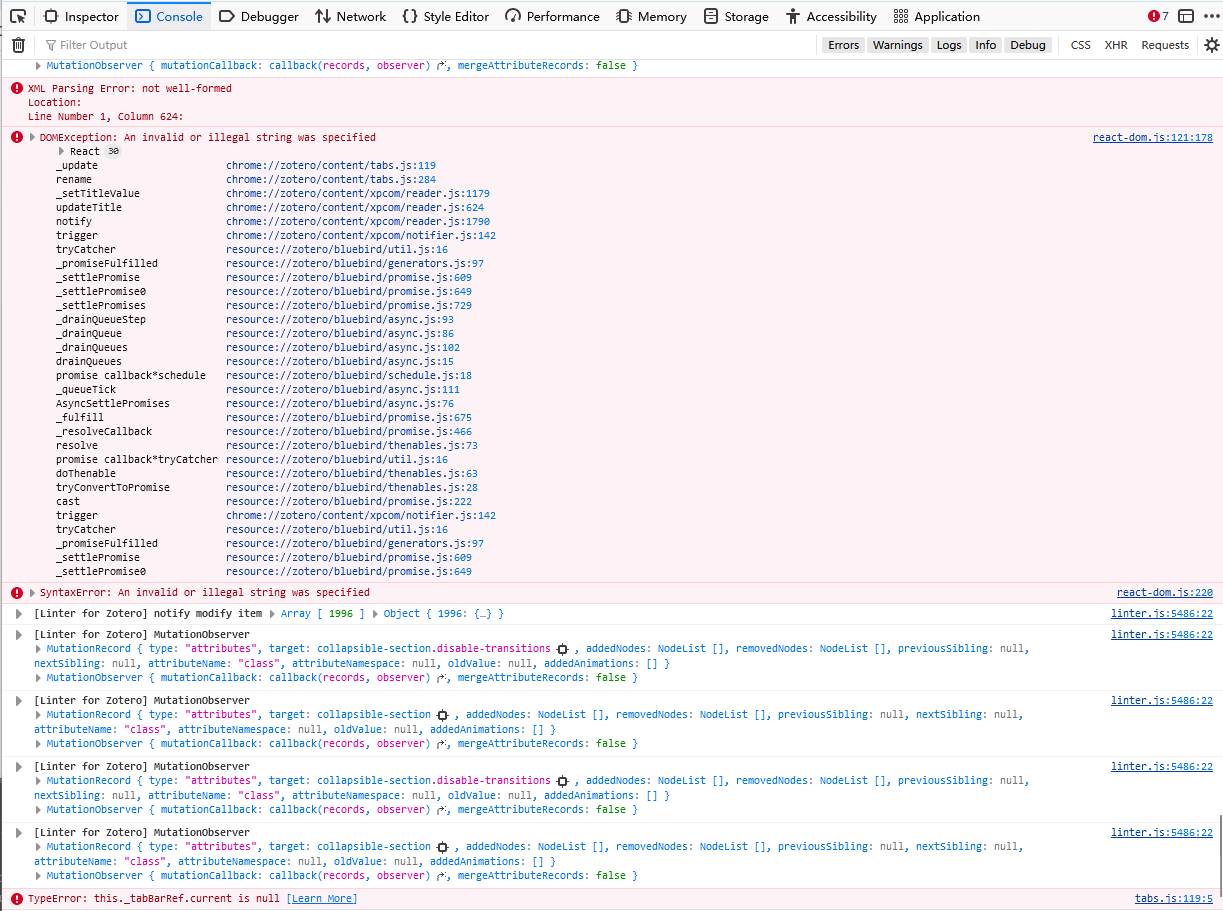The image size is (1223, 911).
Task: Click the Learn More link
Action: coord(320,898)
